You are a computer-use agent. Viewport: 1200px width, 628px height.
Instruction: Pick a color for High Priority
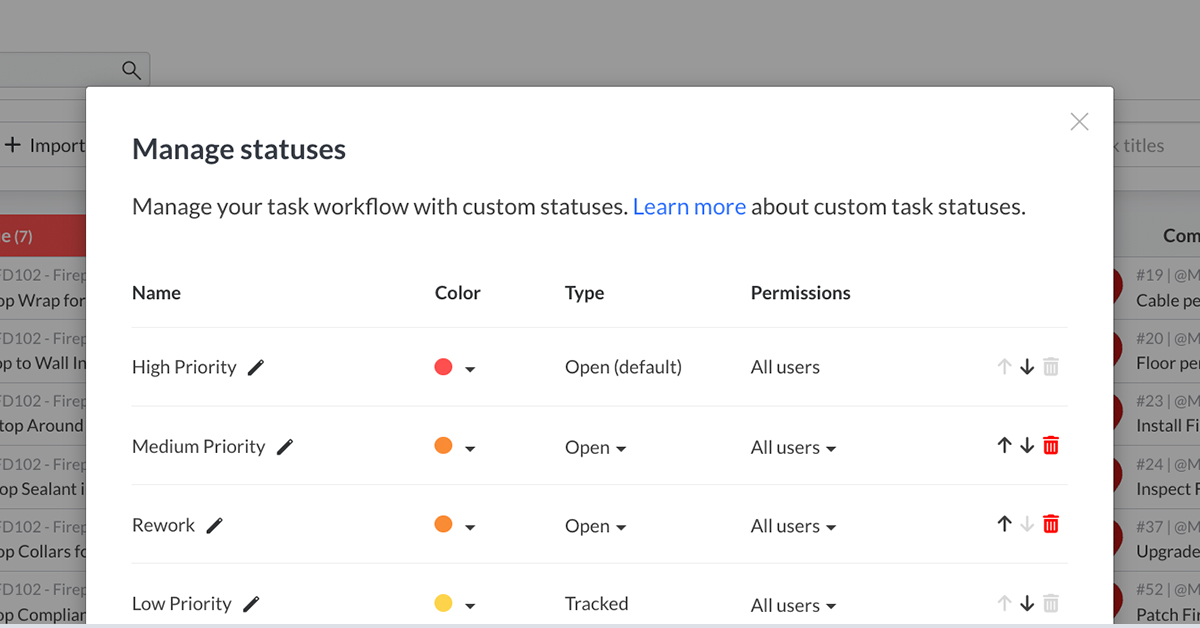point(455,368)
